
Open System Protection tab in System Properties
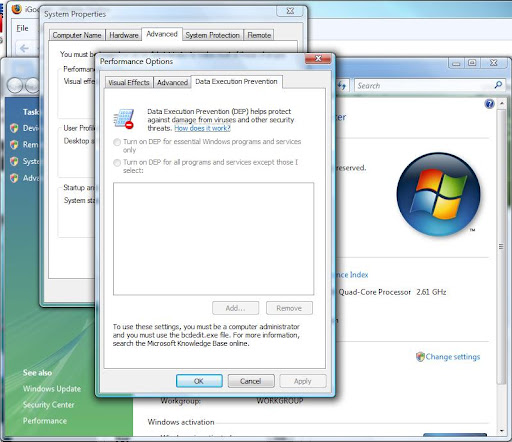point(213,35)
